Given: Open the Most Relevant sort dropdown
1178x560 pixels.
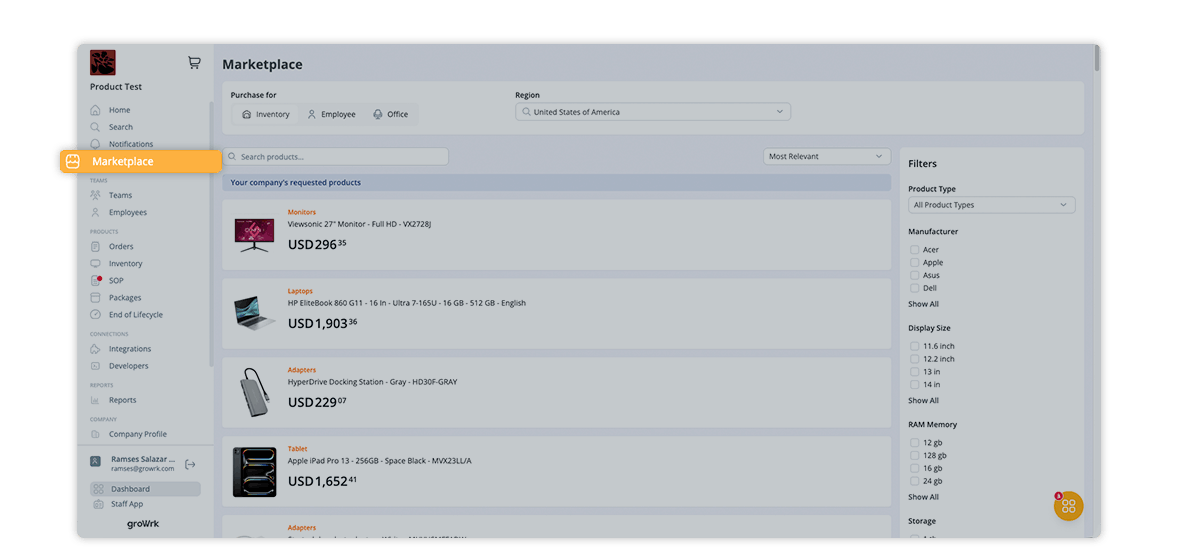Looking at the screenshot, I should pyautogui.click(x=826, y=157).
